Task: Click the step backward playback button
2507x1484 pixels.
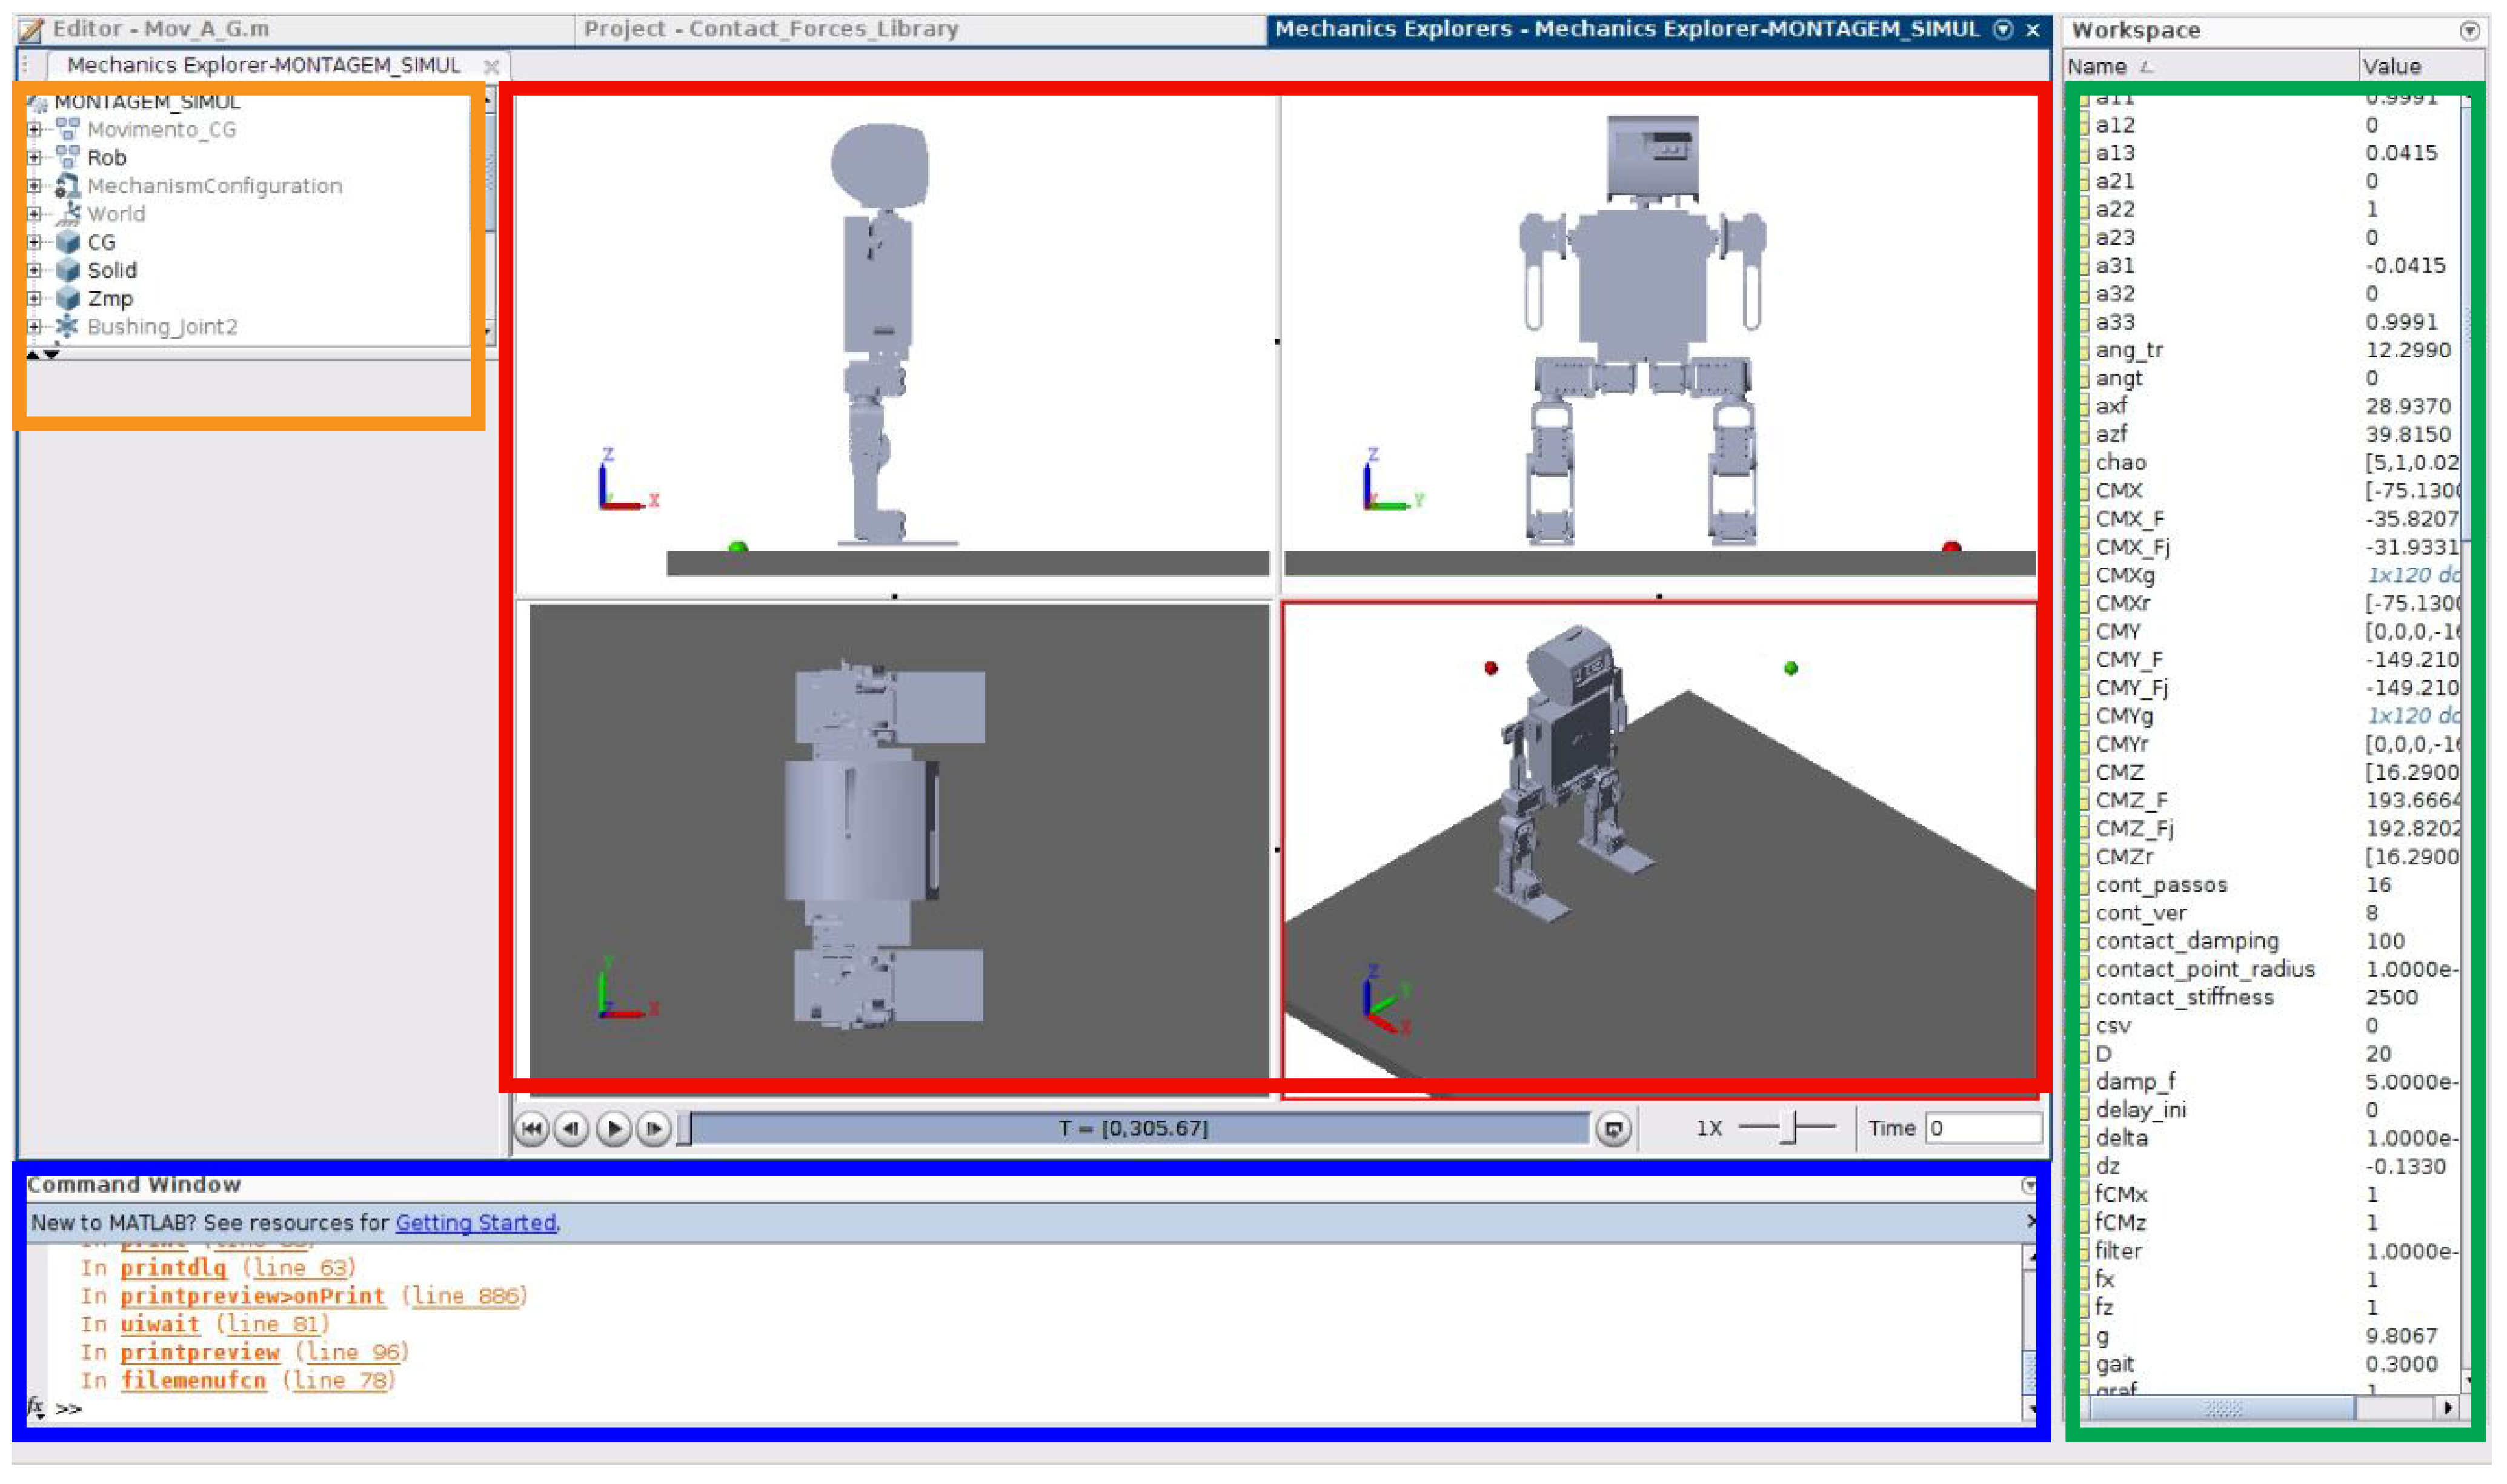Action: pos(572,1129)
